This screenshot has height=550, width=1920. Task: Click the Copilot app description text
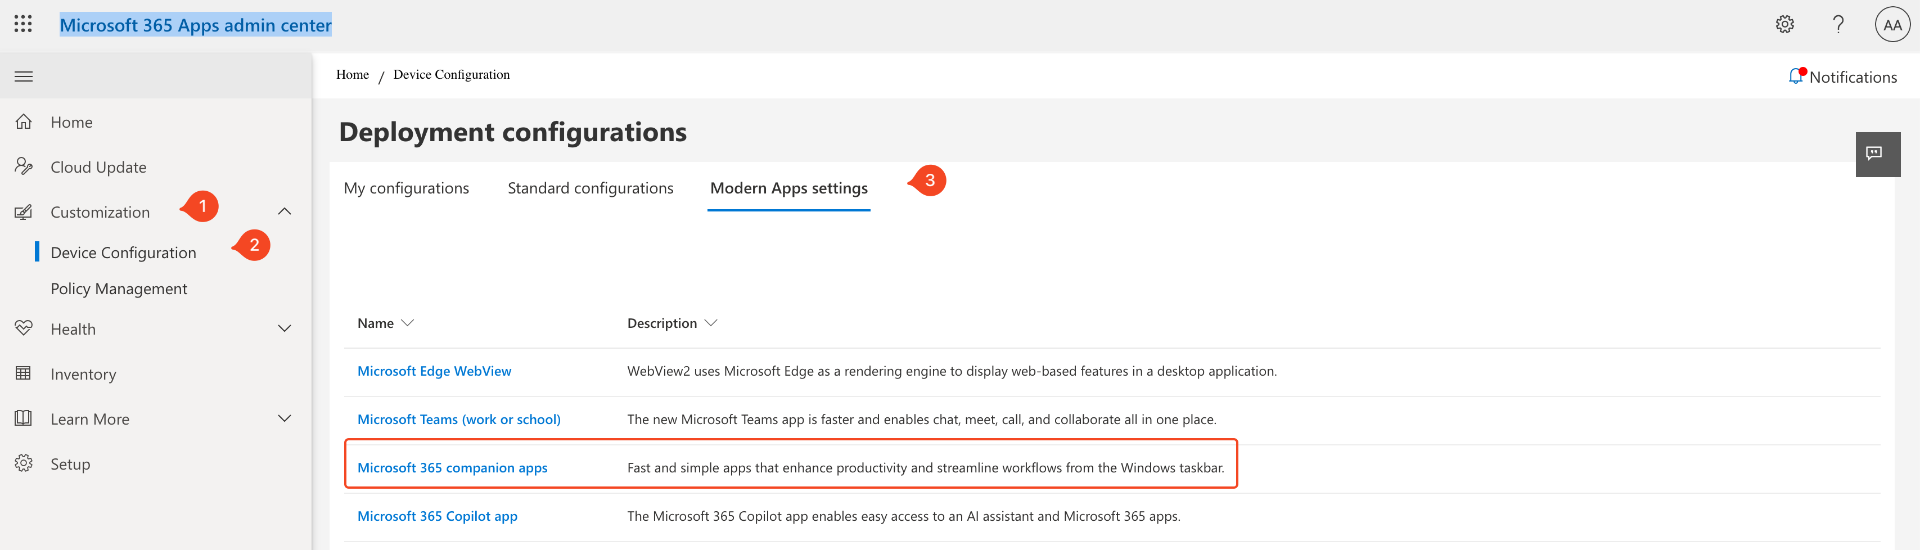904,517
